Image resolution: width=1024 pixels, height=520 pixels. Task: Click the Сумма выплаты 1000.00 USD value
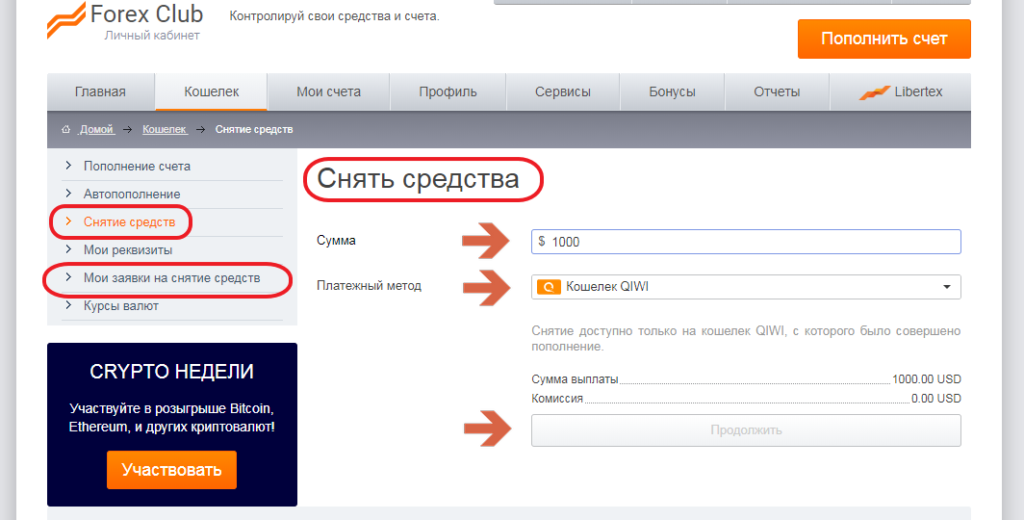[x=927, y=380]
